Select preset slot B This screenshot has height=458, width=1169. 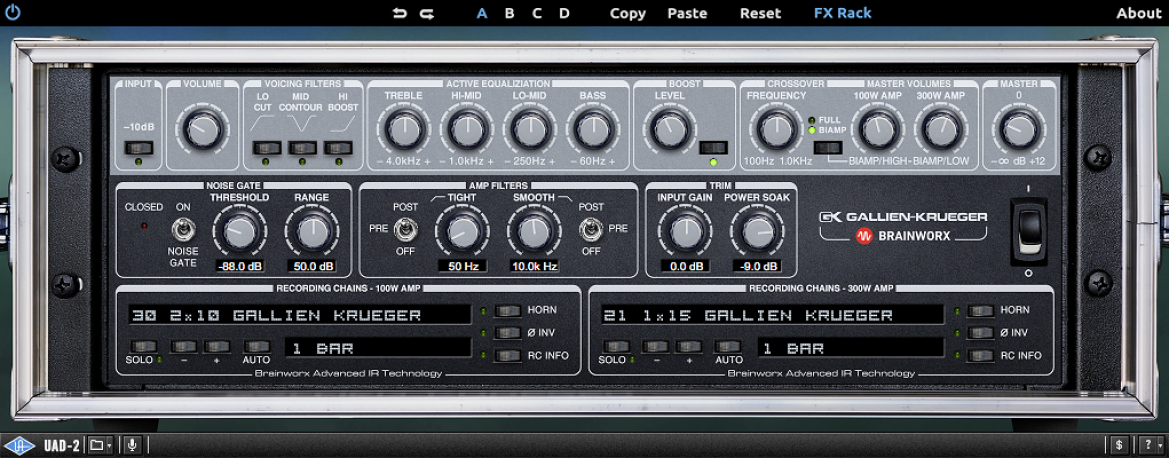pos(509,13)
